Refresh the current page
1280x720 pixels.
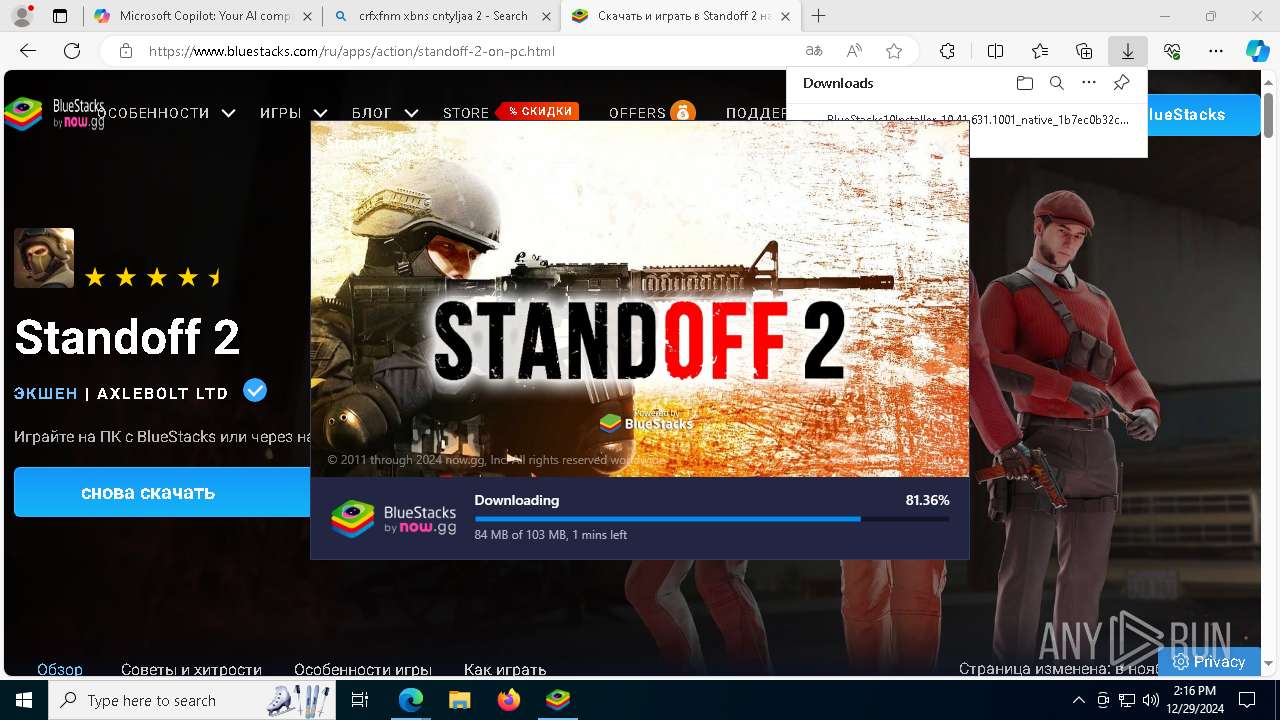72,51
